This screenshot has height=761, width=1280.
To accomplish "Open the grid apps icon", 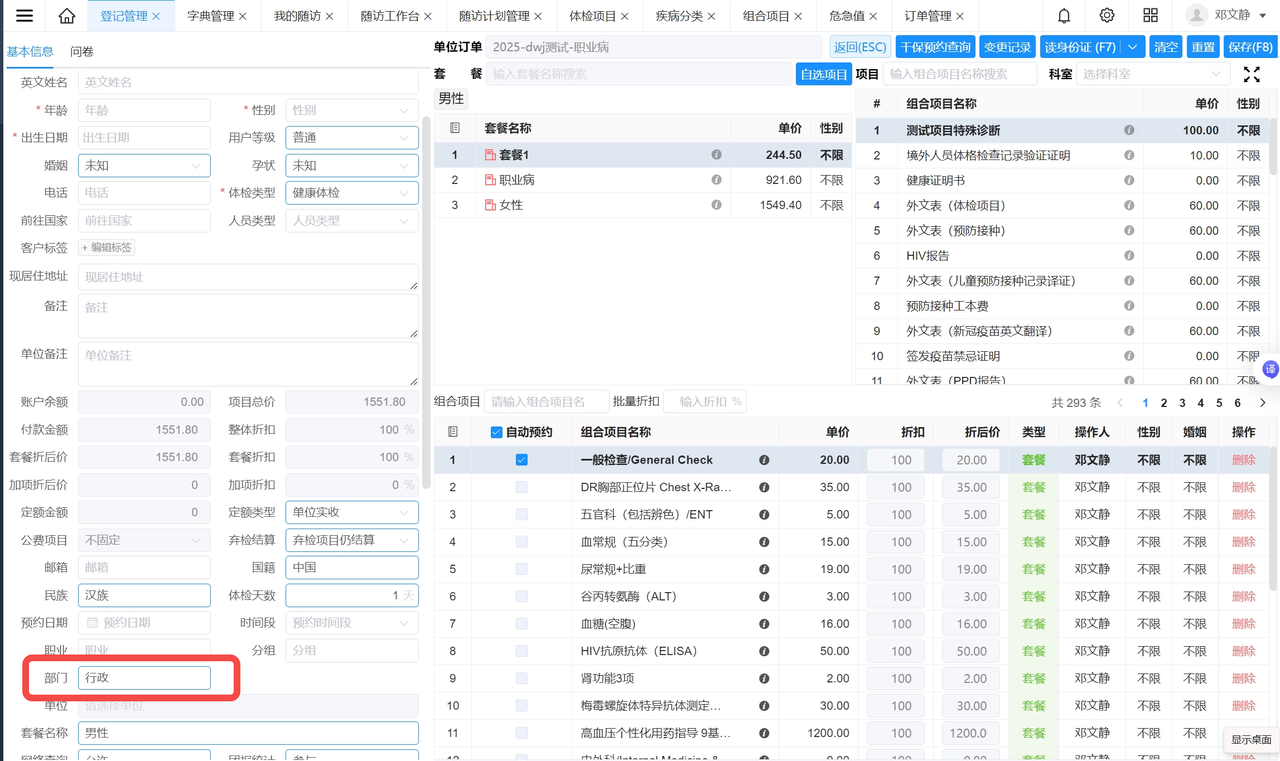I will click(x=1150, y=16).
